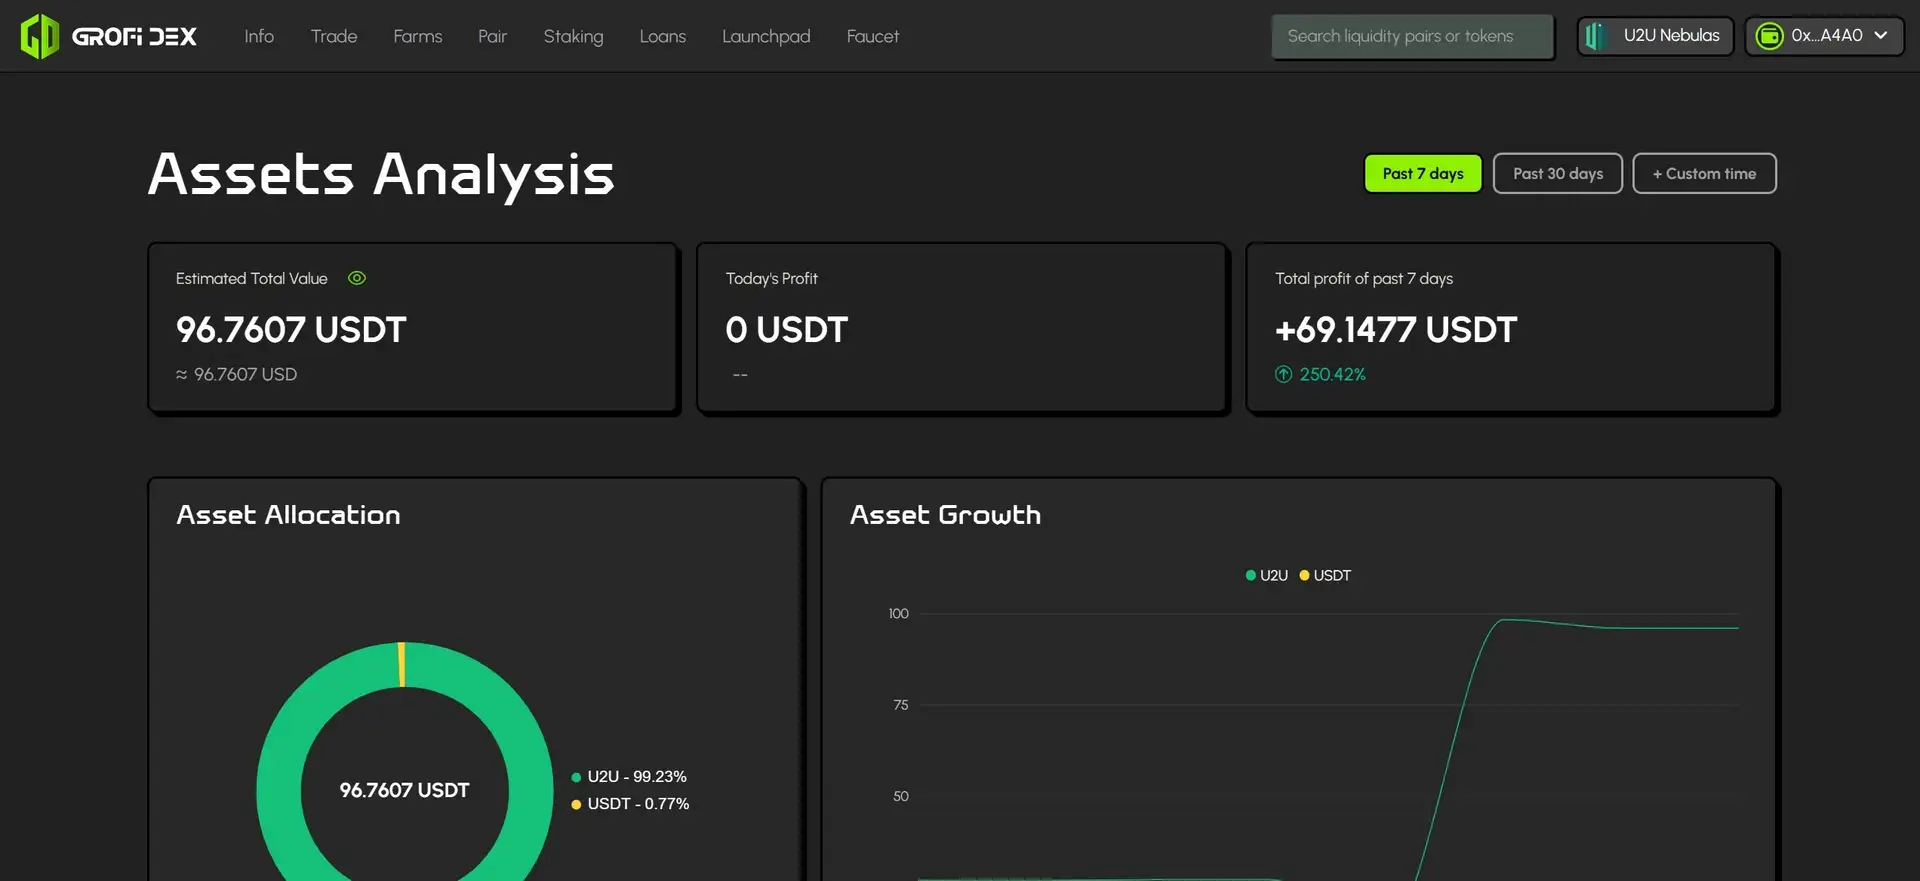Click the U2U 99.23% allocation legend dot
Image resolution: width=1920 pixels, height=881 pixels.
pos(576,777)
